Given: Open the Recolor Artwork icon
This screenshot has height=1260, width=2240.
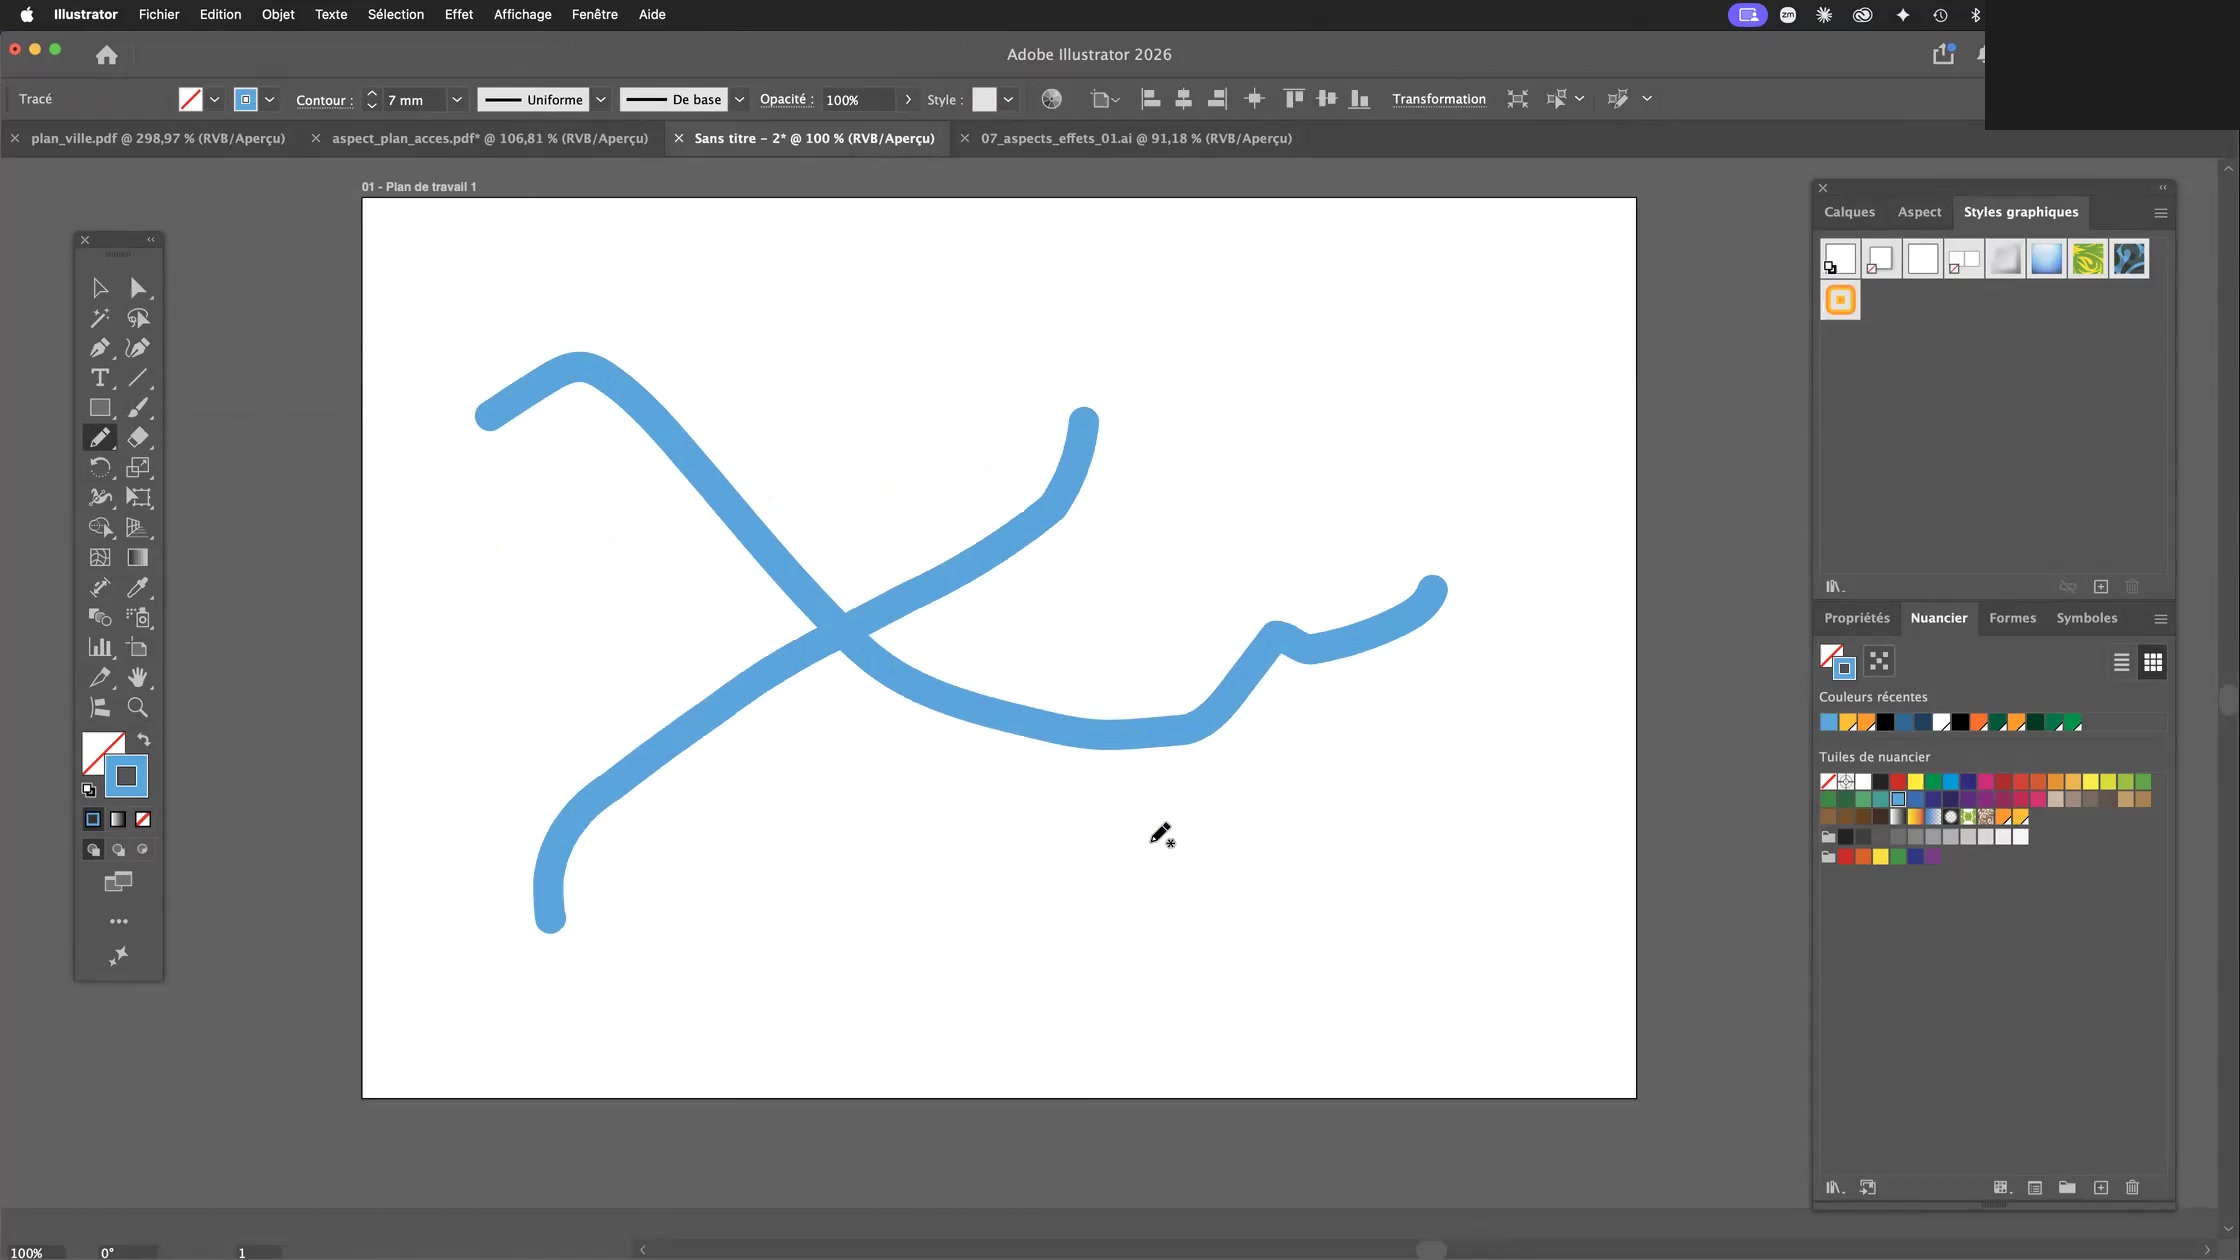Looking at the screenshot, I should point(1051,99).
